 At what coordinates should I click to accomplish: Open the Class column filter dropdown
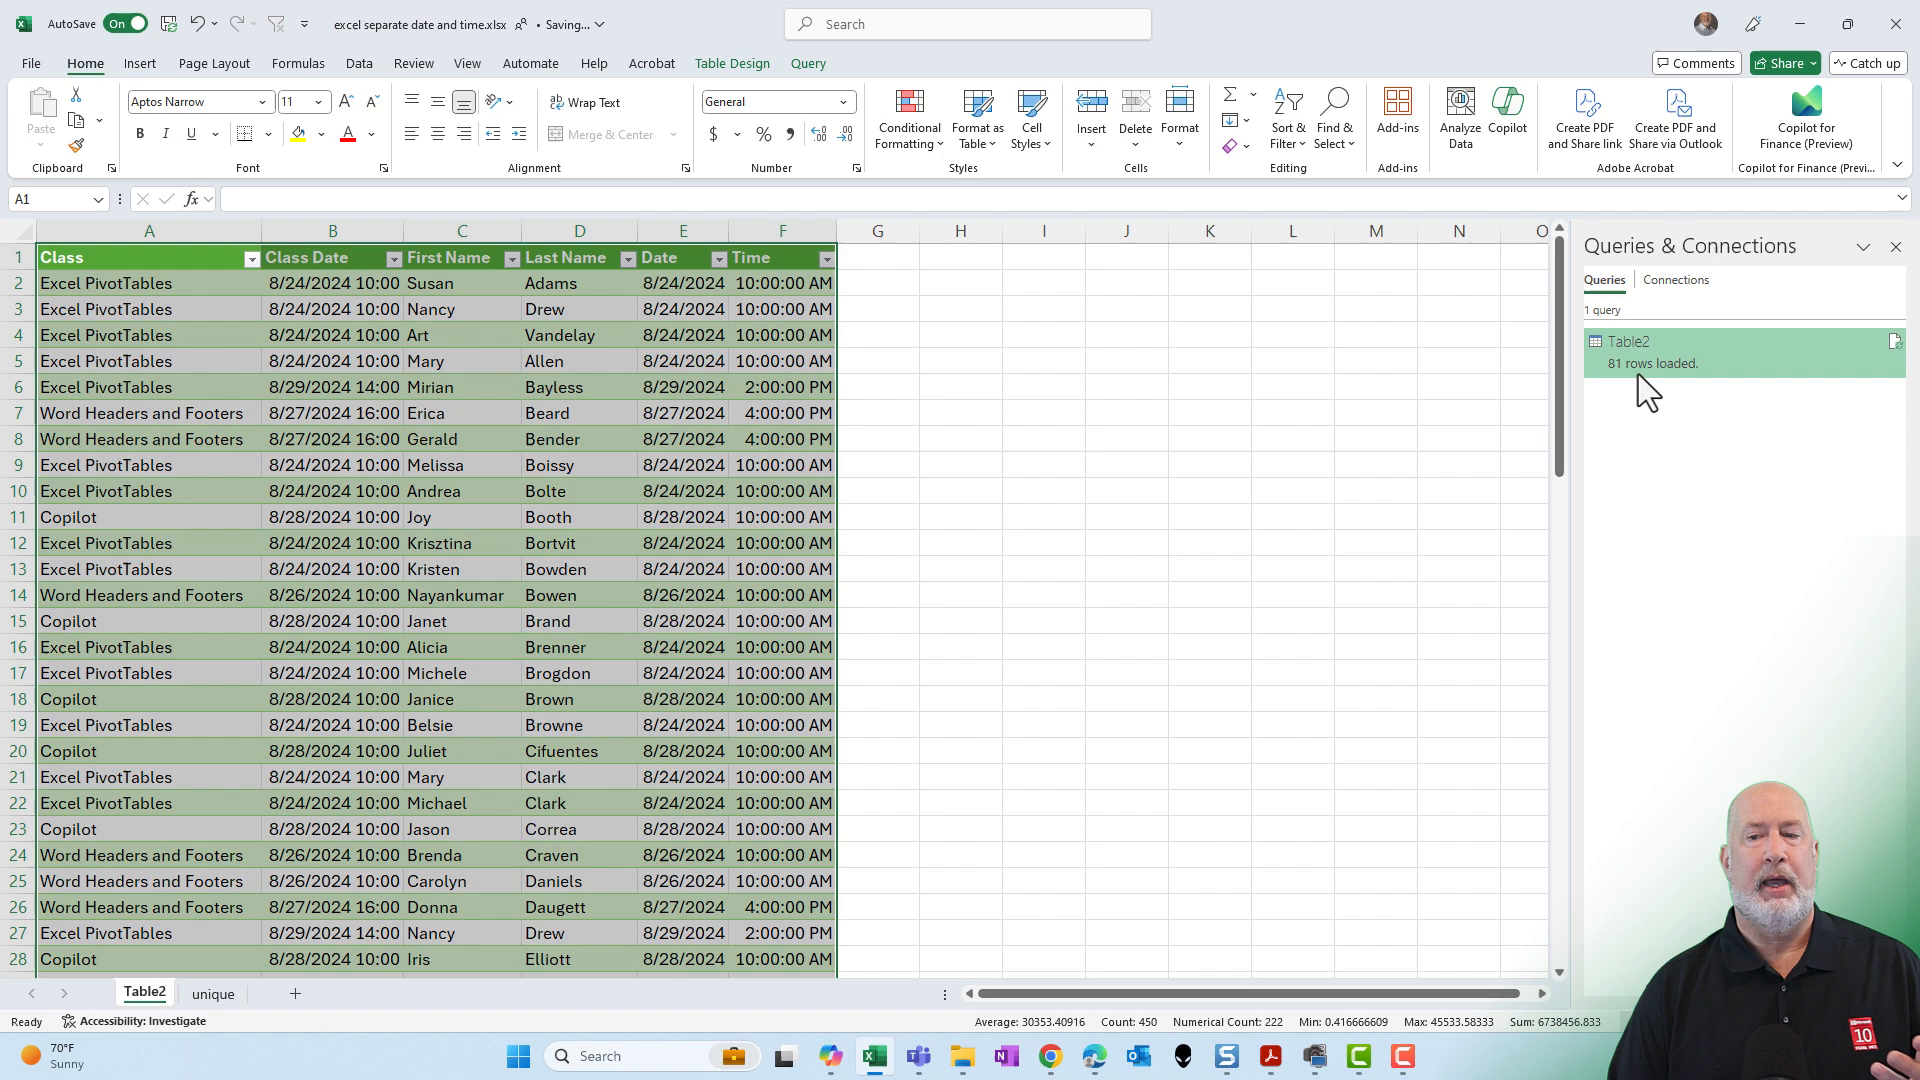[x=252, y=259]
